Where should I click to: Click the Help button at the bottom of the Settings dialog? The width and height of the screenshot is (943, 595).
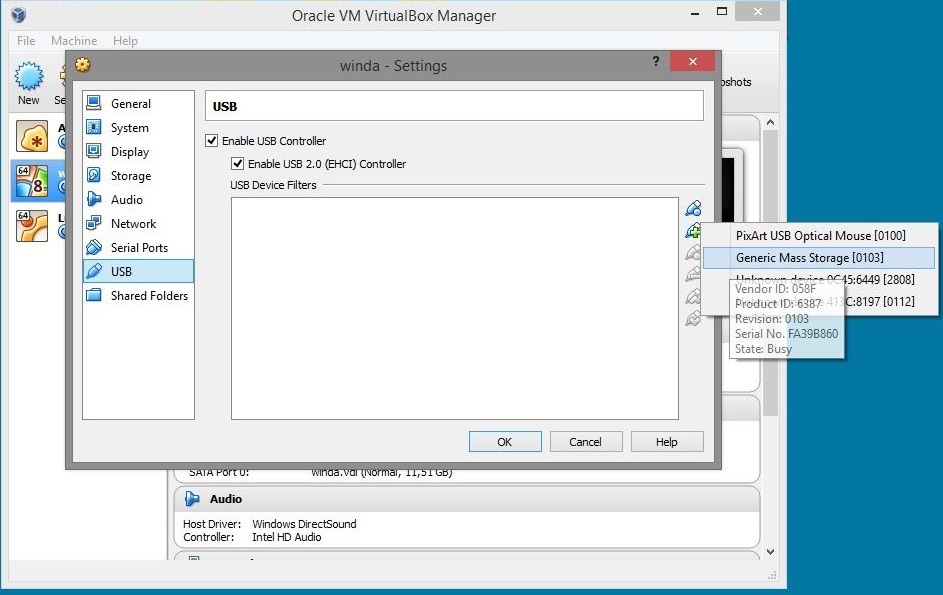(666, 442)
